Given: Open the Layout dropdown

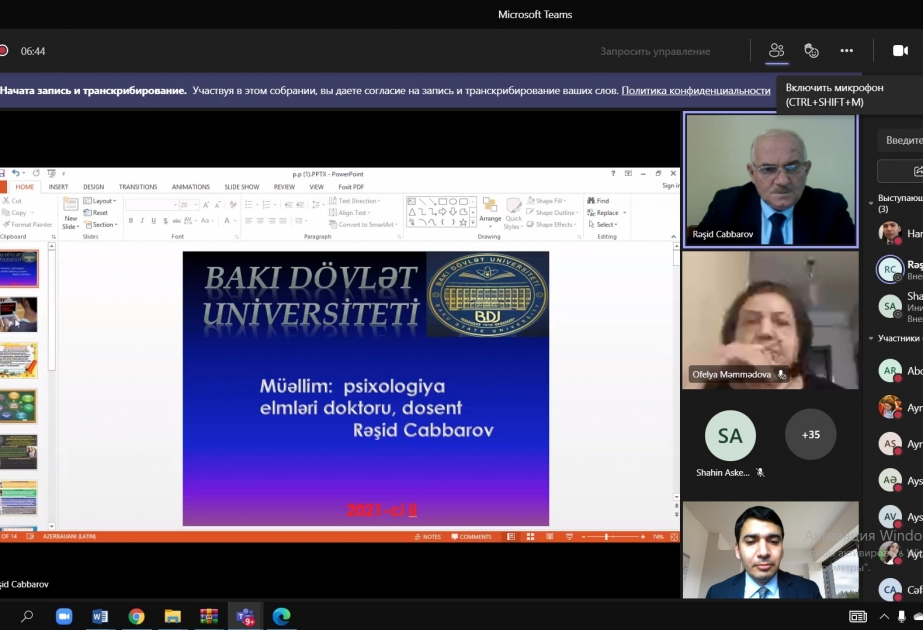Looking at the screenshot, I should (100, 201).
